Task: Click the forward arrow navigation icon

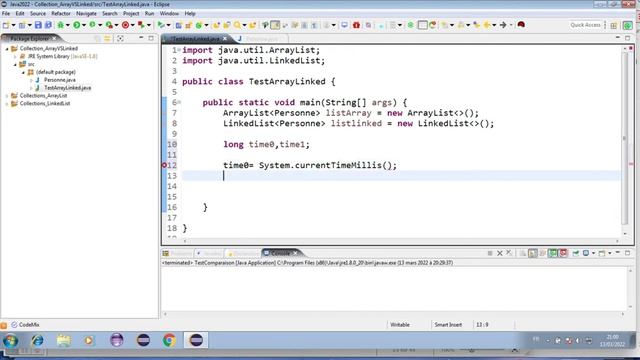Action: 503,25
